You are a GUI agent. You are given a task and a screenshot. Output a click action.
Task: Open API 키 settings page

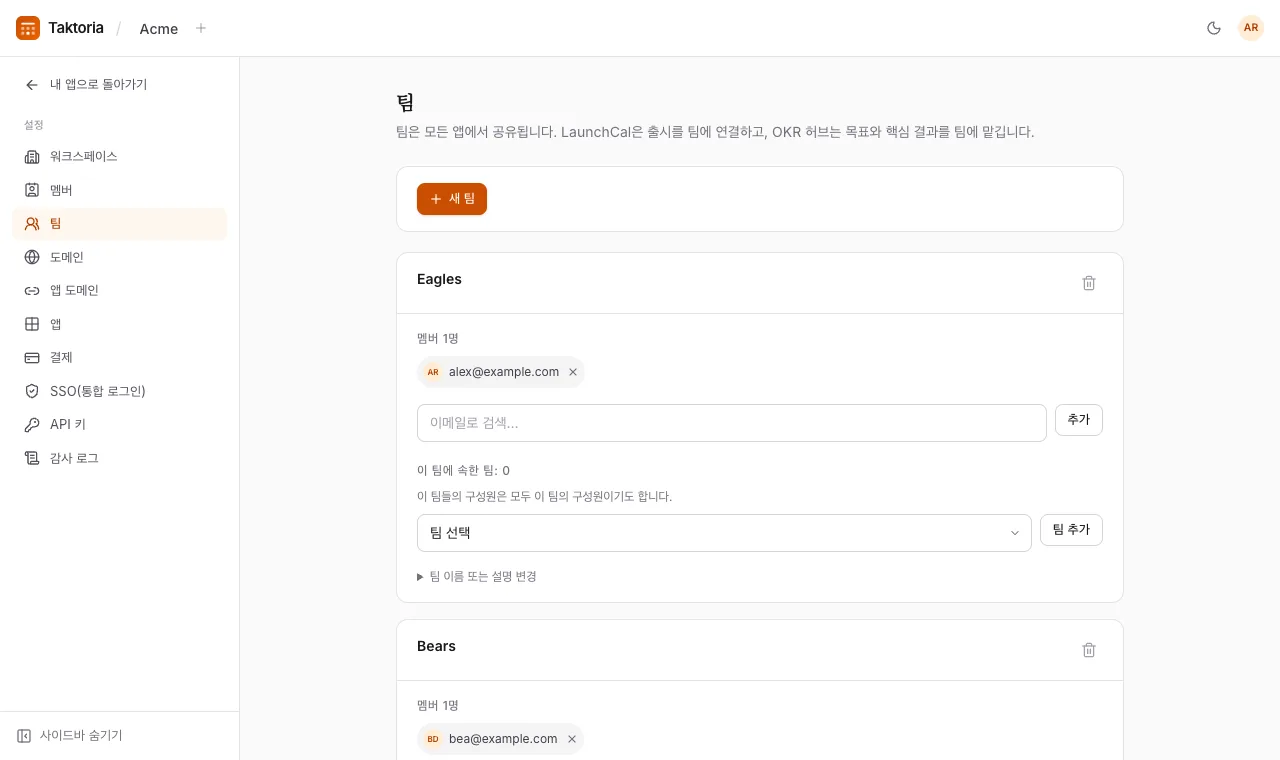(119, 425)
